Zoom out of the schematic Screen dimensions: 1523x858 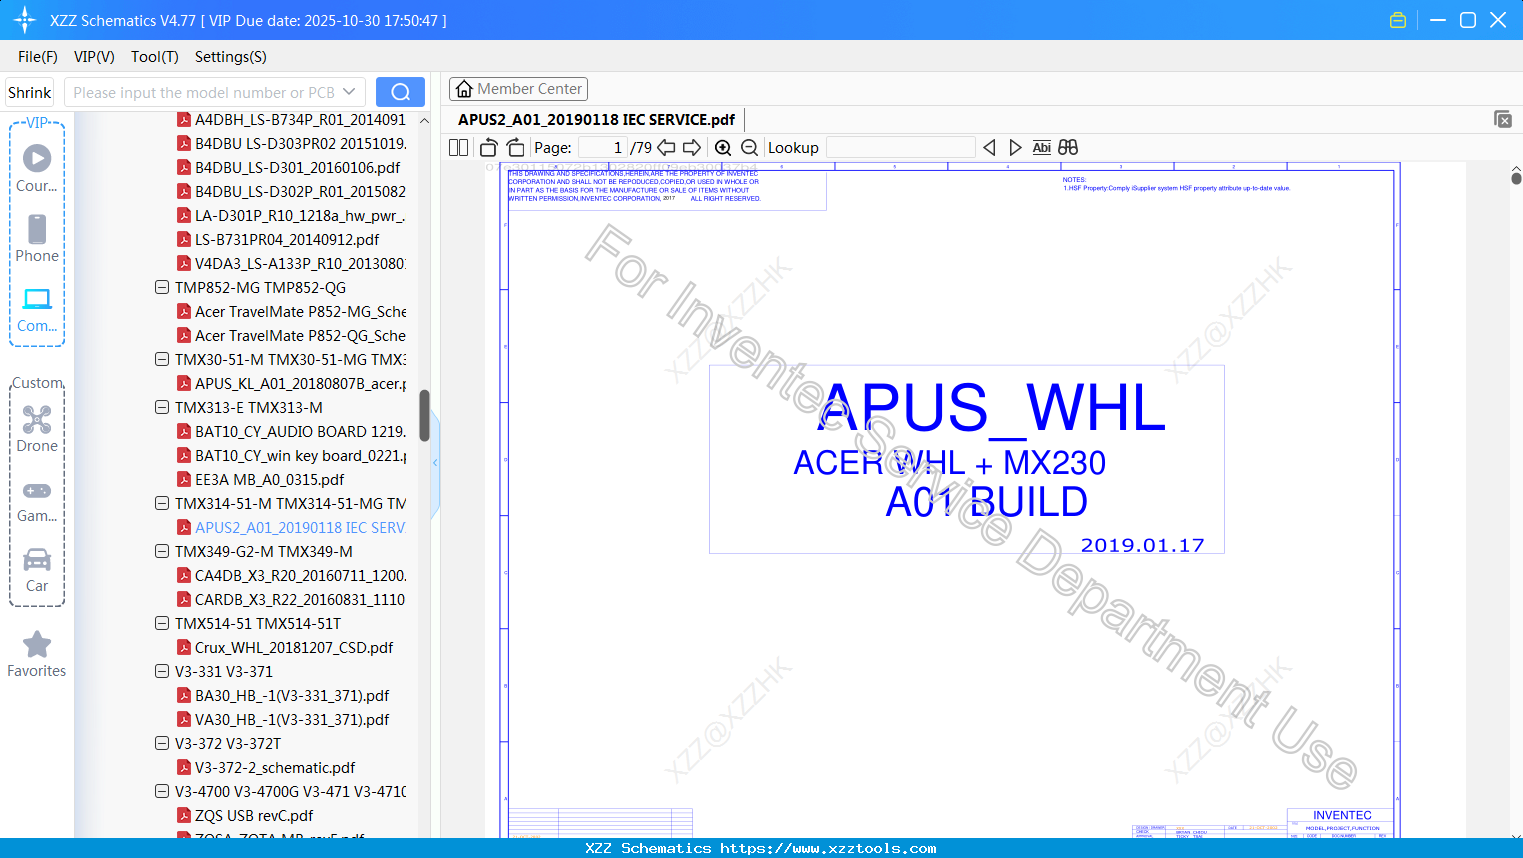pyautogui.click(x=749, y=148)
